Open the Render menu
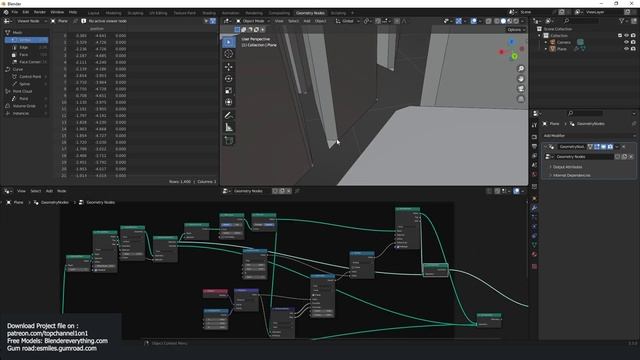 click(x=40, y=12)
